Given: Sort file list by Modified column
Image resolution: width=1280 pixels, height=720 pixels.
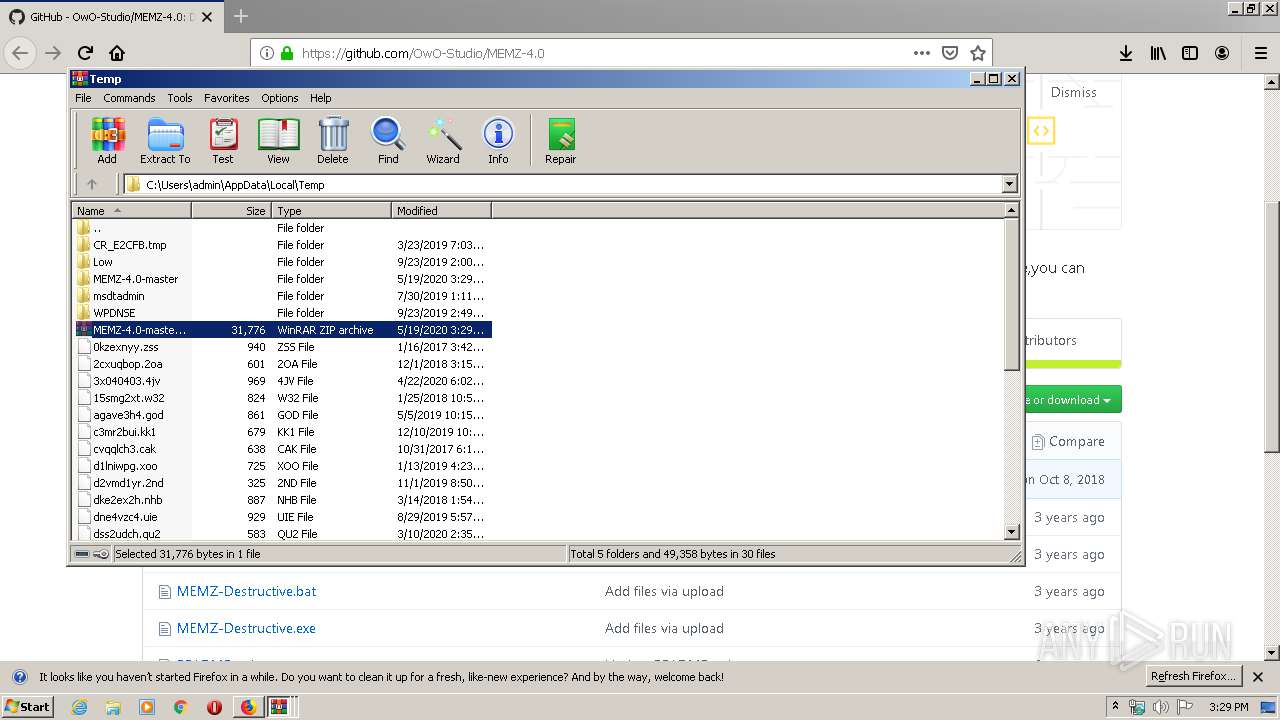Looking at the screenshot, I should click(x=442, y=210).
